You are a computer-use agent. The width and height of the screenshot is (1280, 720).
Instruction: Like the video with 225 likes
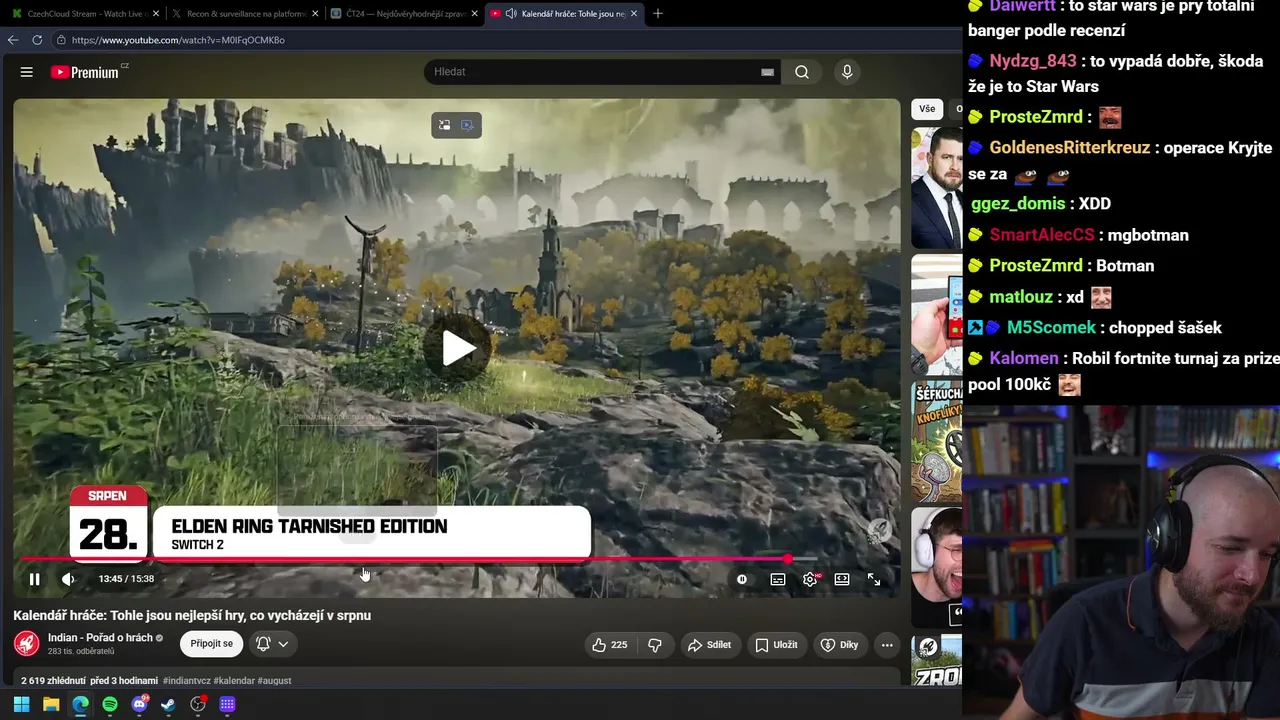(610, 645)
